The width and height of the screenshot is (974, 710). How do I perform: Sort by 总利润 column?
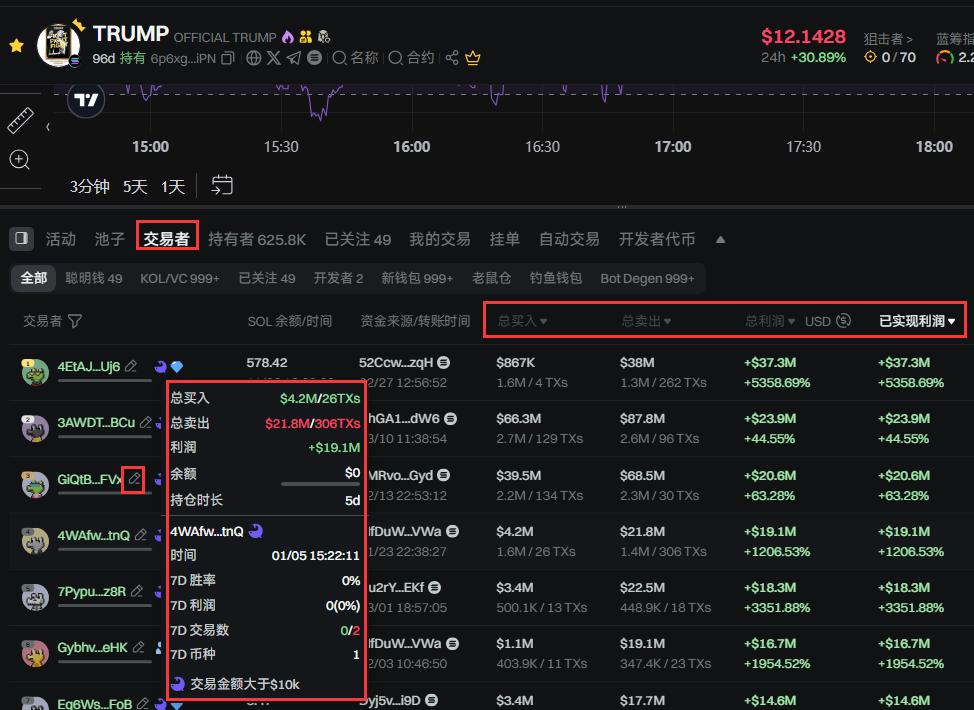tap(770, 321)
